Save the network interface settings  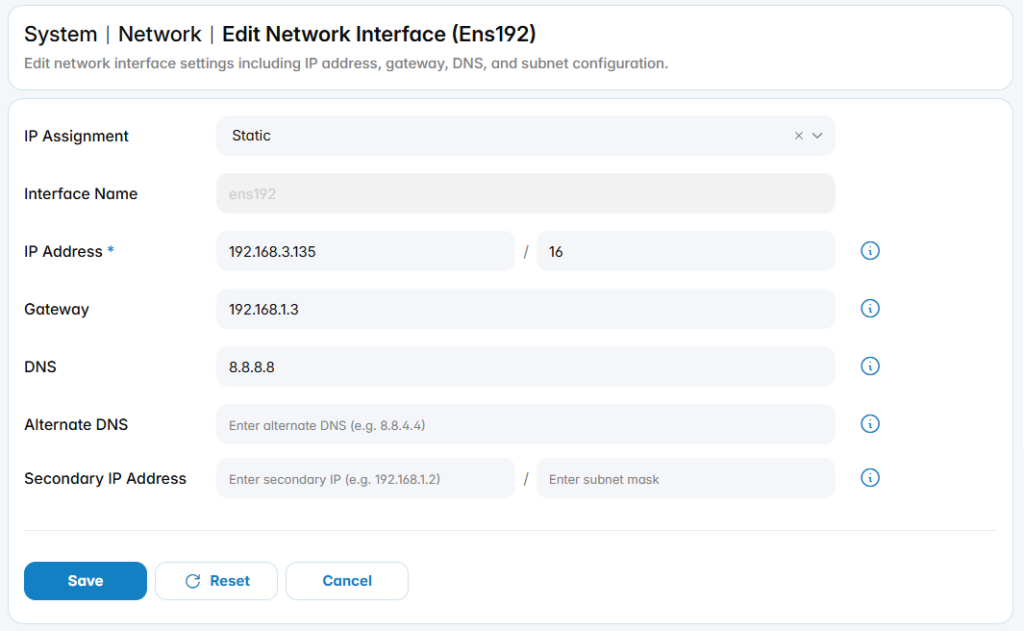(86, 581)
